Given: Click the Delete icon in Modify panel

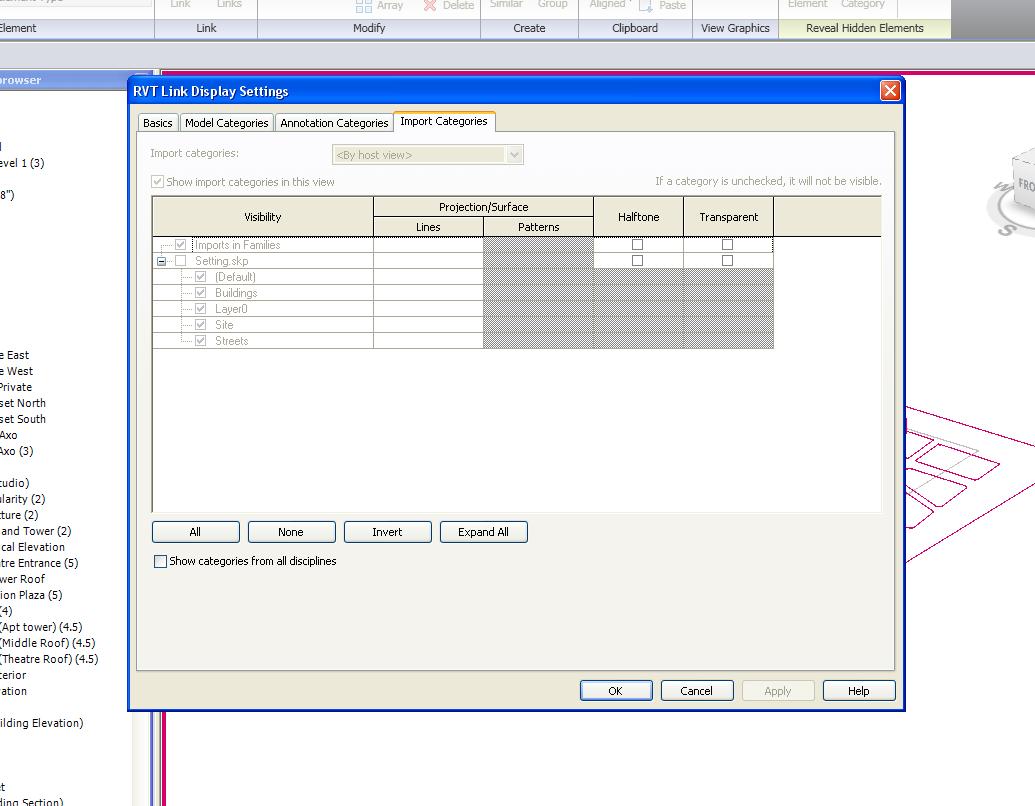Looking at the screenshot, I should tap(430, 5).
